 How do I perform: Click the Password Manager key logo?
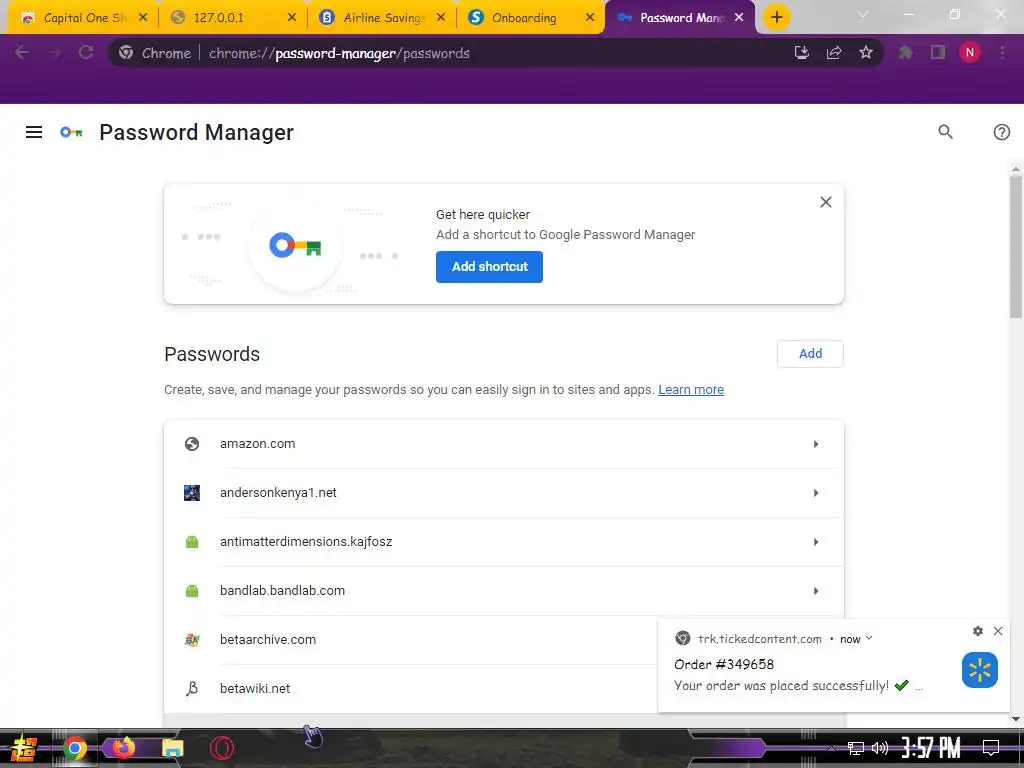71,133
